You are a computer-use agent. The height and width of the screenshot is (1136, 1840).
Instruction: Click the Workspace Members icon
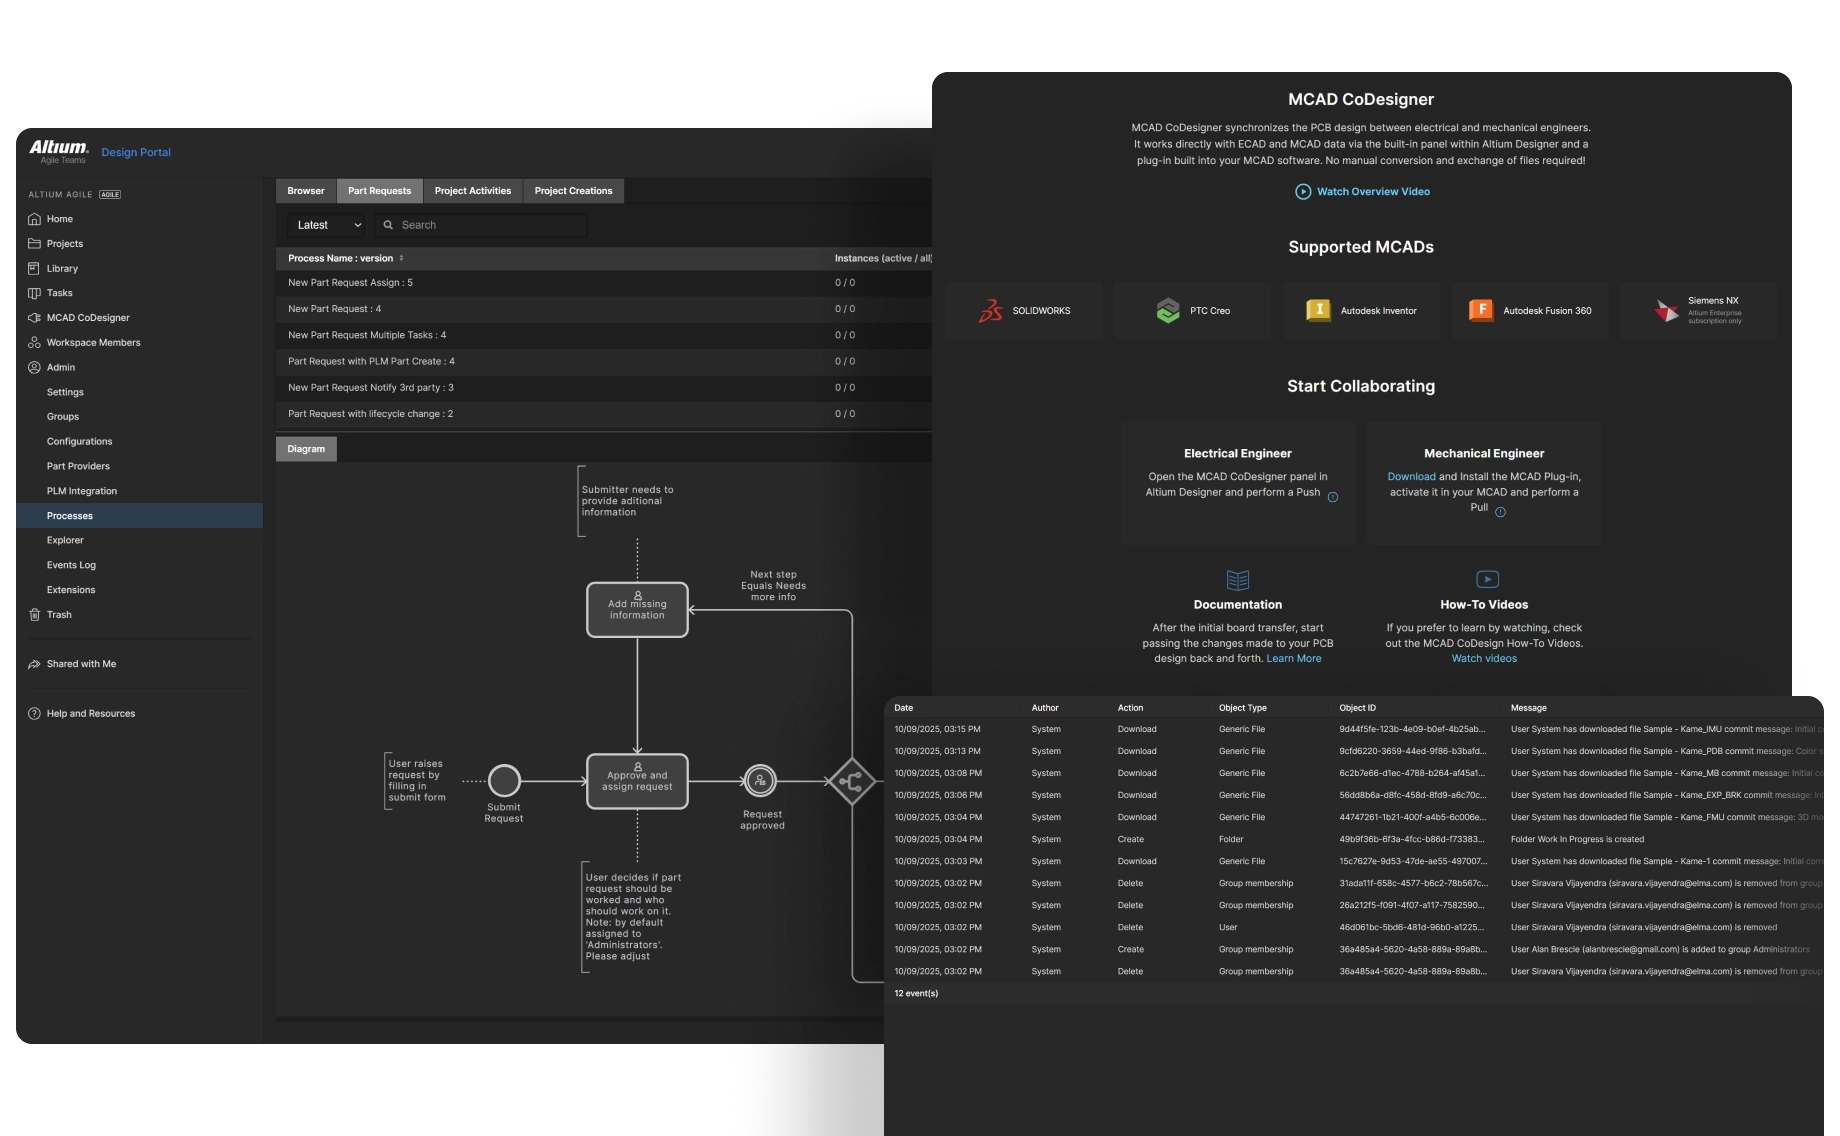coord(34,342)
